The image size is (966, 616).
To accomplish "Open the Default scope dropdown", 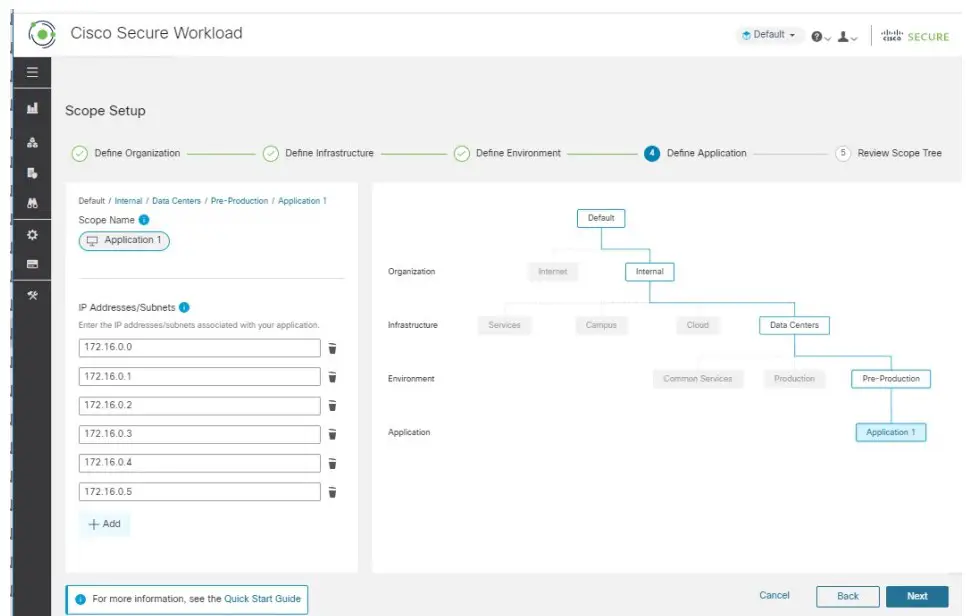I will click(768, 34).
